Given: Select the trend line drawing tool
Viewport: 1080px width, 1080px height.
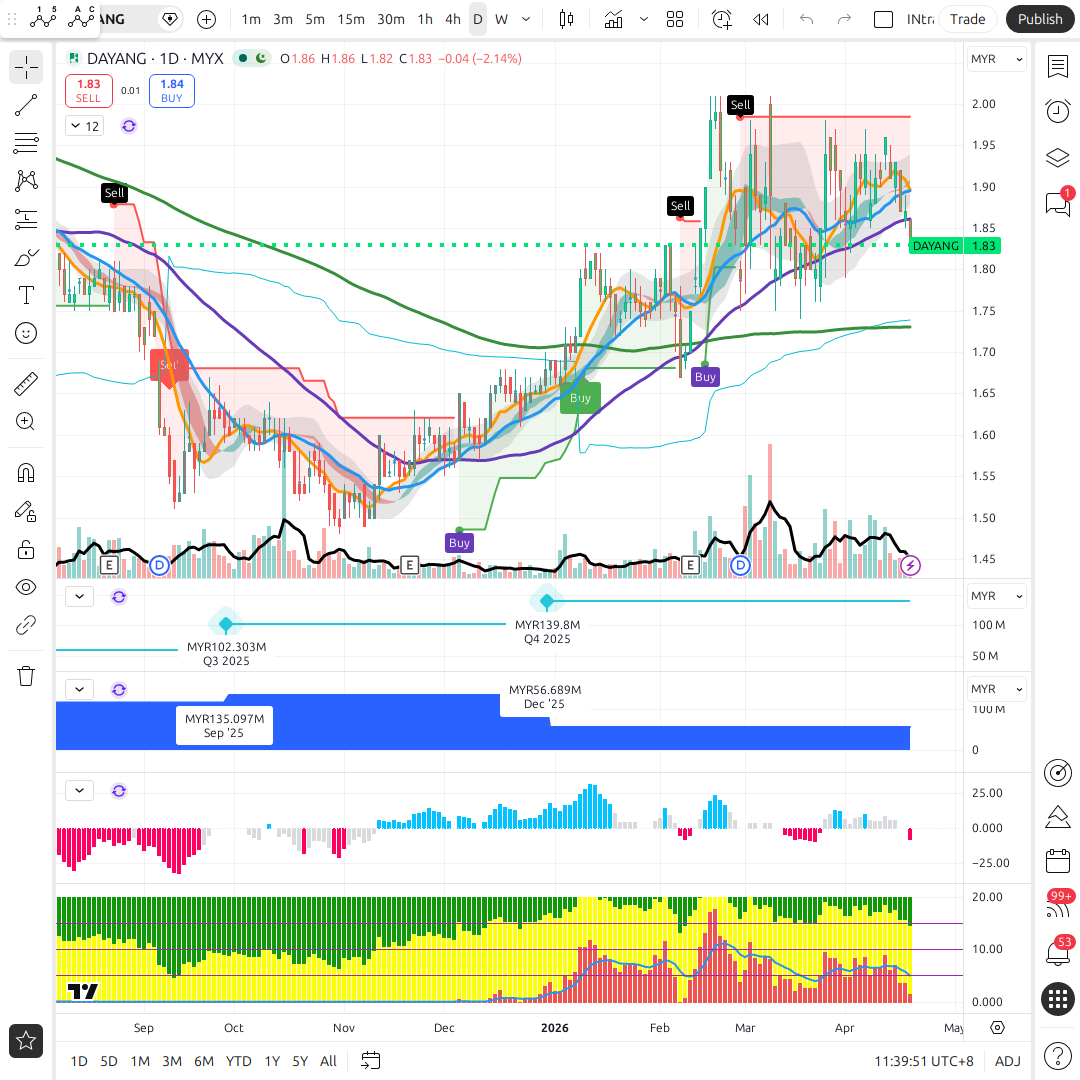Looking at the screenshot, I should (x=26, y=106).
